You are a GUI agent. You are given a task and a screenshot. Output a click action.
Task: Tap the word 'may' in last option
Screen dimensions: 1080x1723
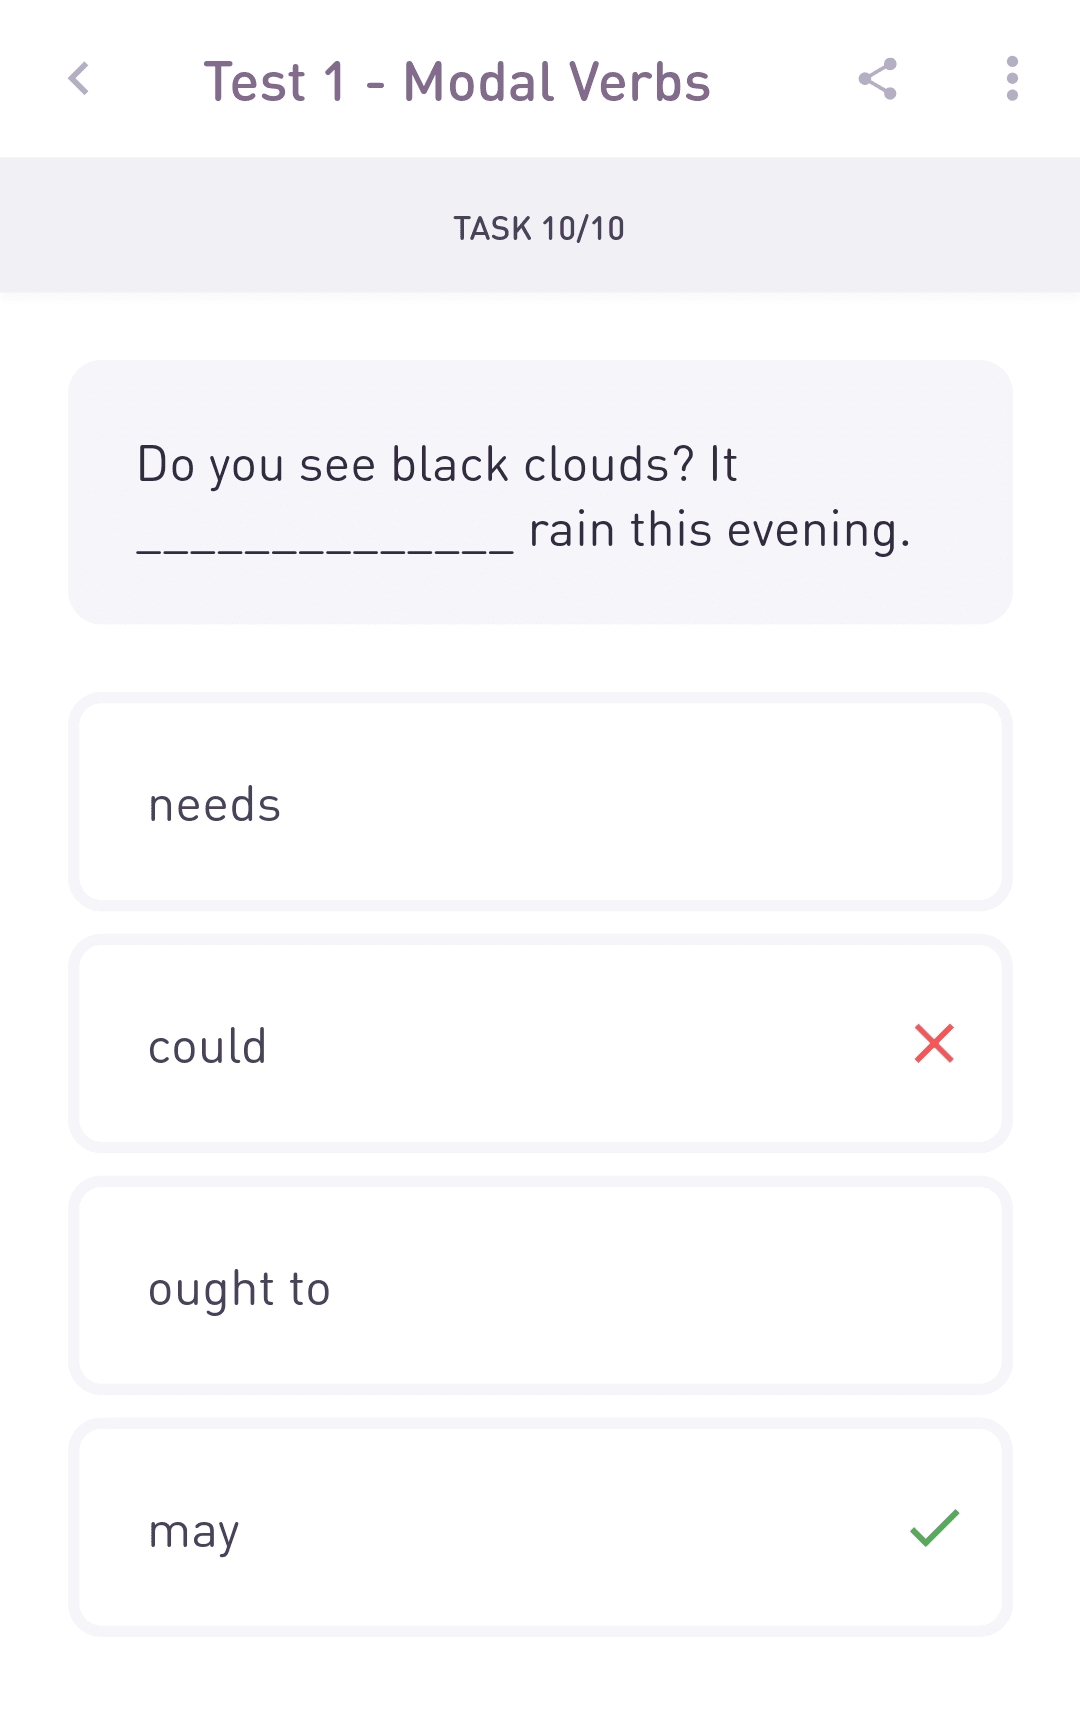pyautogui.click(x=194, y=1532)
